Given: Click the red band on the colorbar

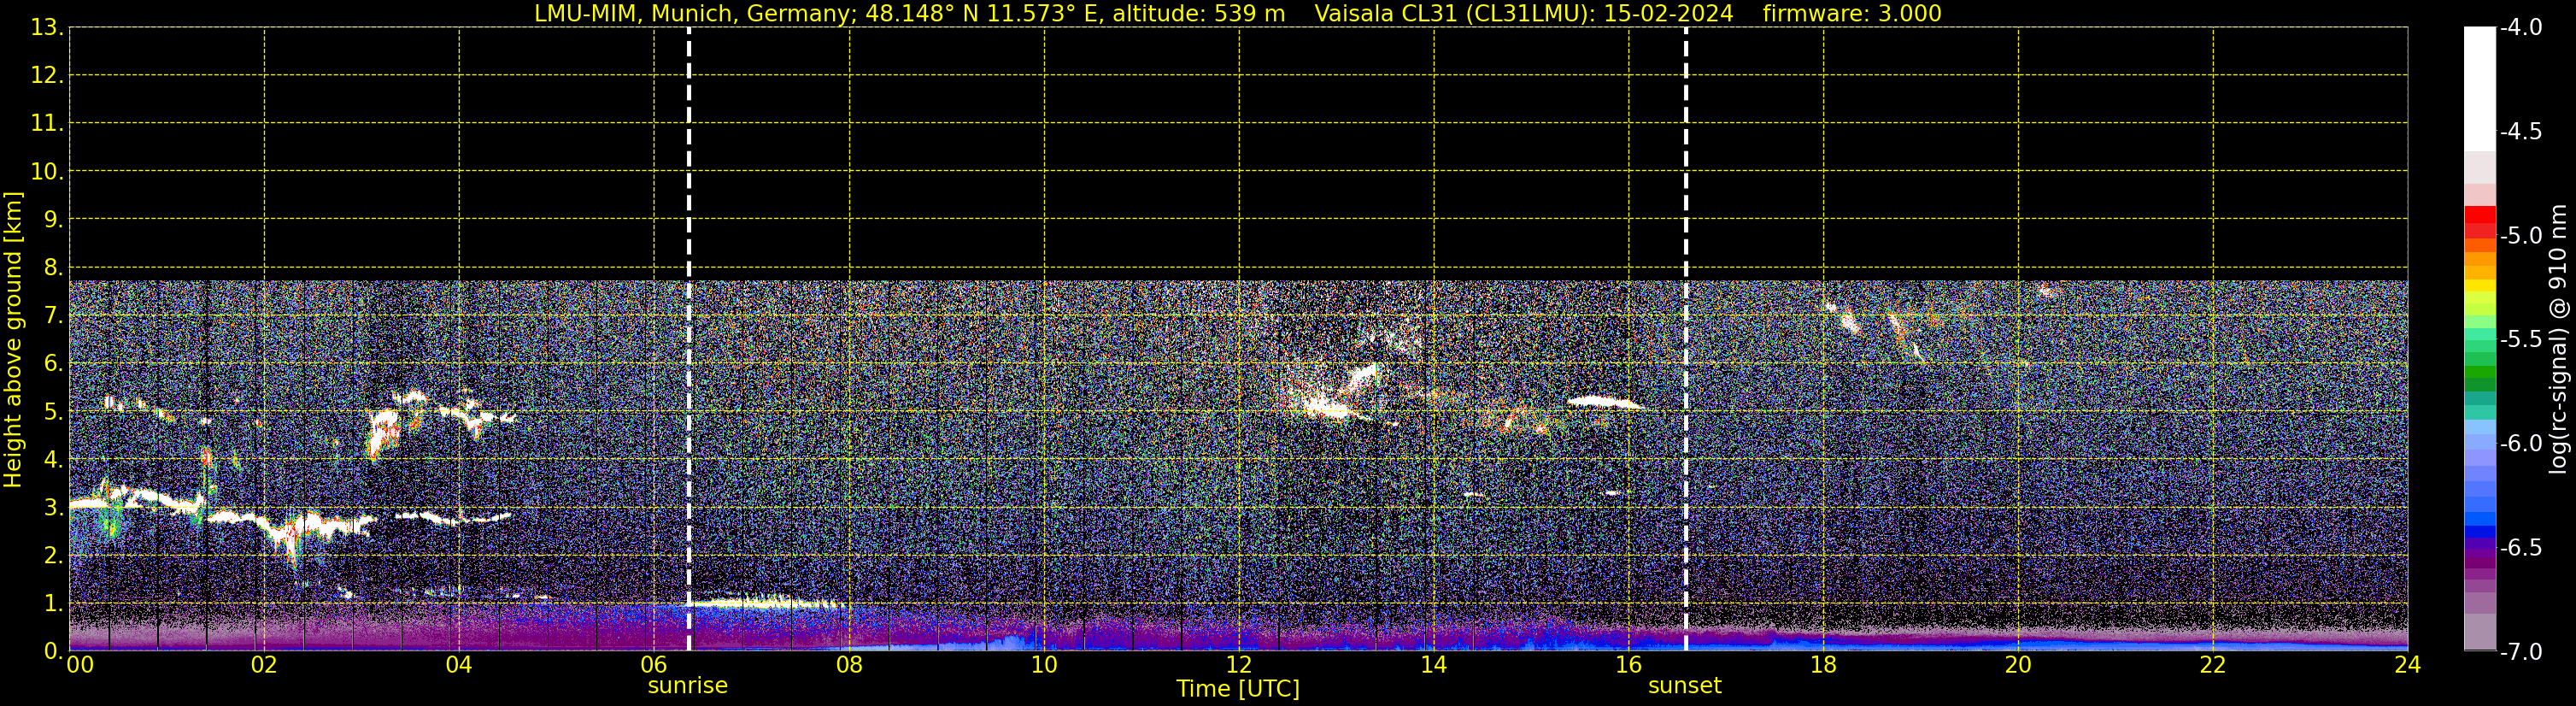Looking at the screenshot, I should [x=2480, y=222].
